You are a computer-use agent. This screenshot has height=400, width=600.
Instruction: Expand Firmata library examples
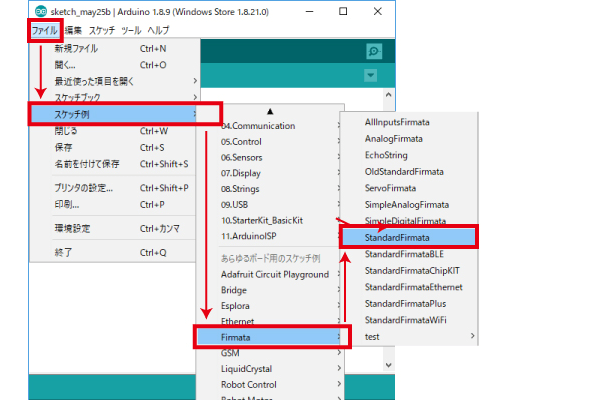[270, 337]
